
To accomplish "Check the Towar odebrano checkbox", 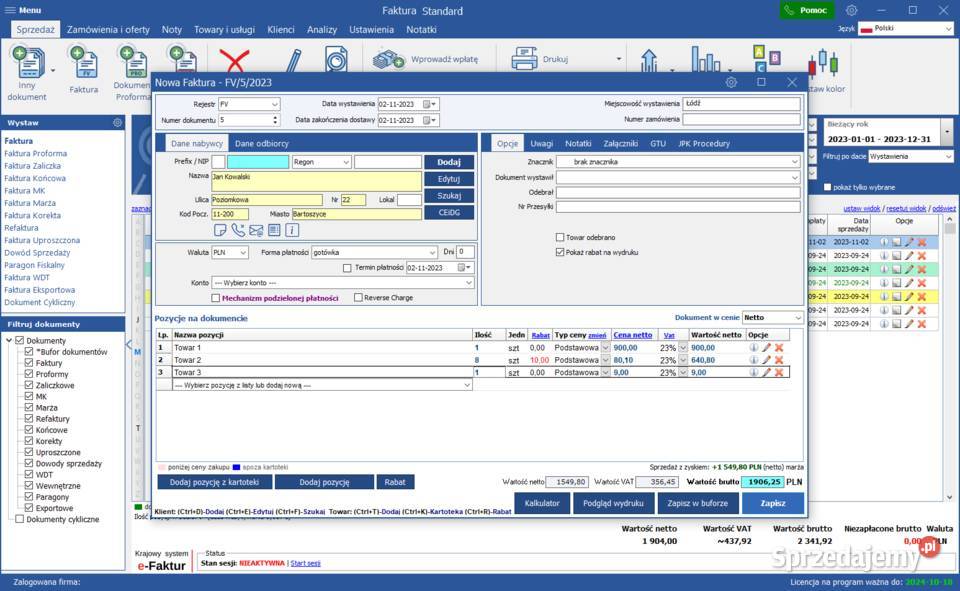I will pyautogui.click(x=560, y=237).
